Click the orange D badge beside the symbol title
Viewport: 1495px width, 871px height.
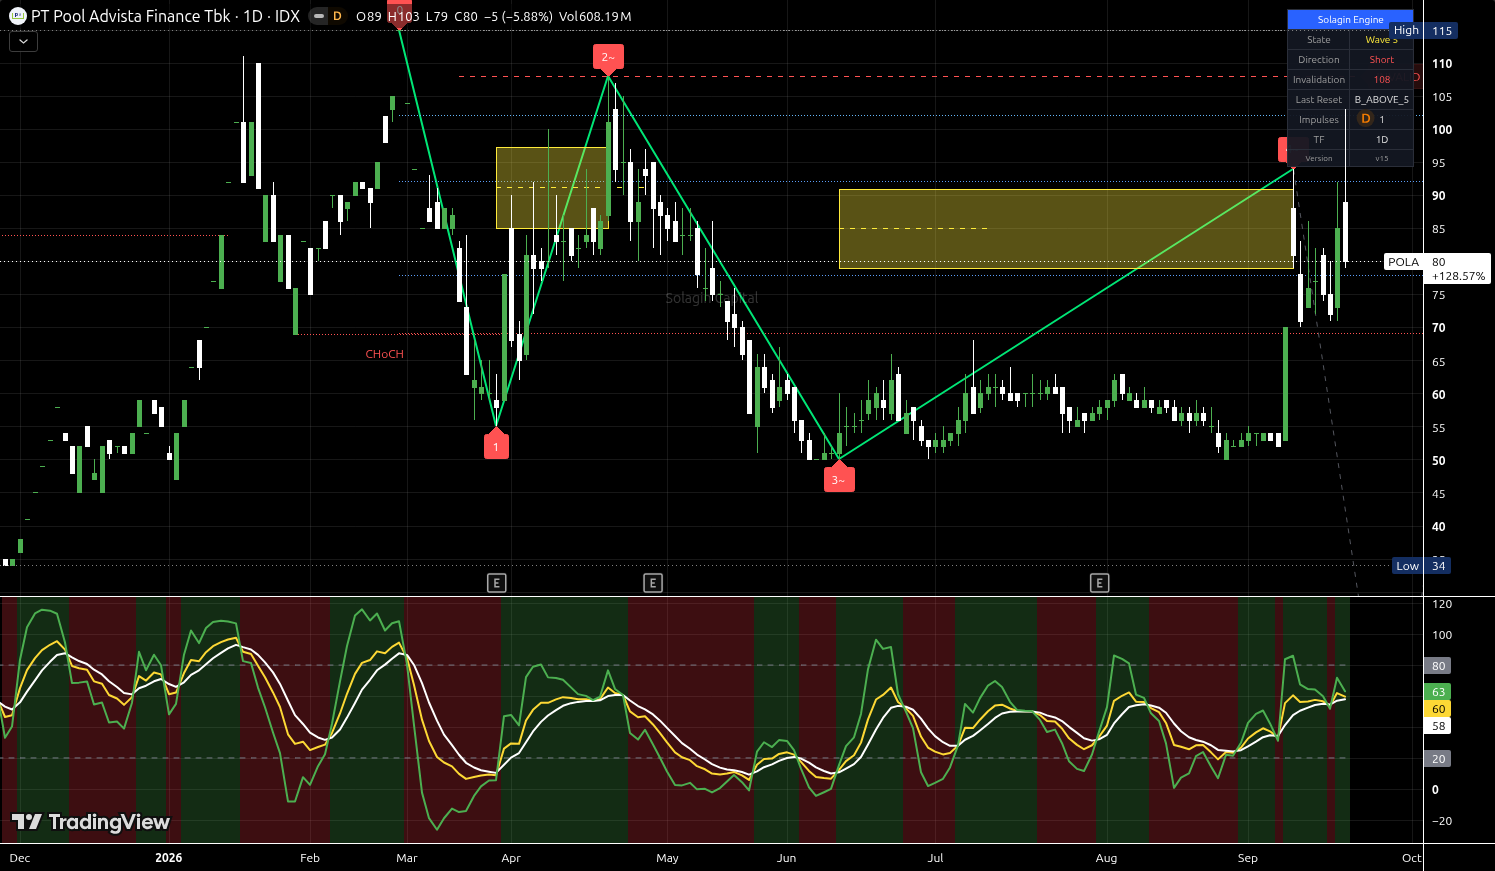337,16
